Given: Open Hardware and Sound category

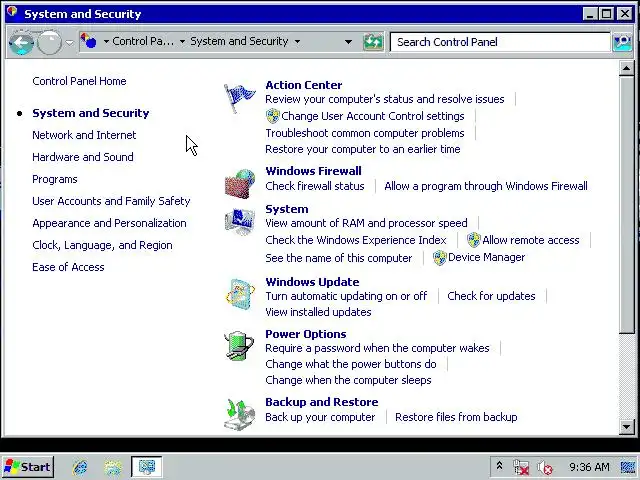Looking at the screenshot, I should [x=83, y=157].
